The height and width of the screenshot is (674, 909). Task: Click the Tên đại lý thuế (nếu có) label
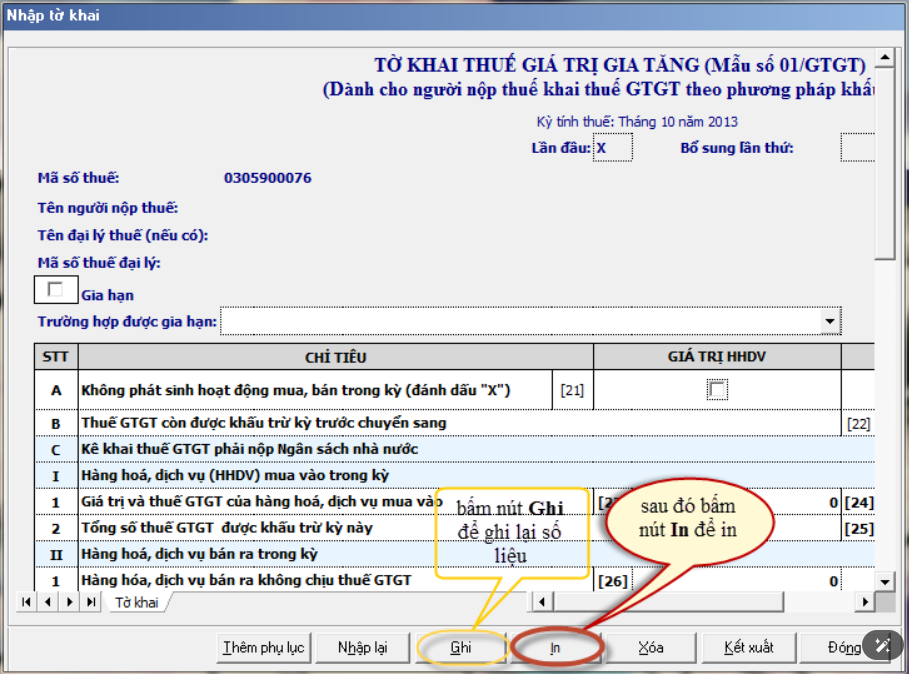tap(123, 235)
